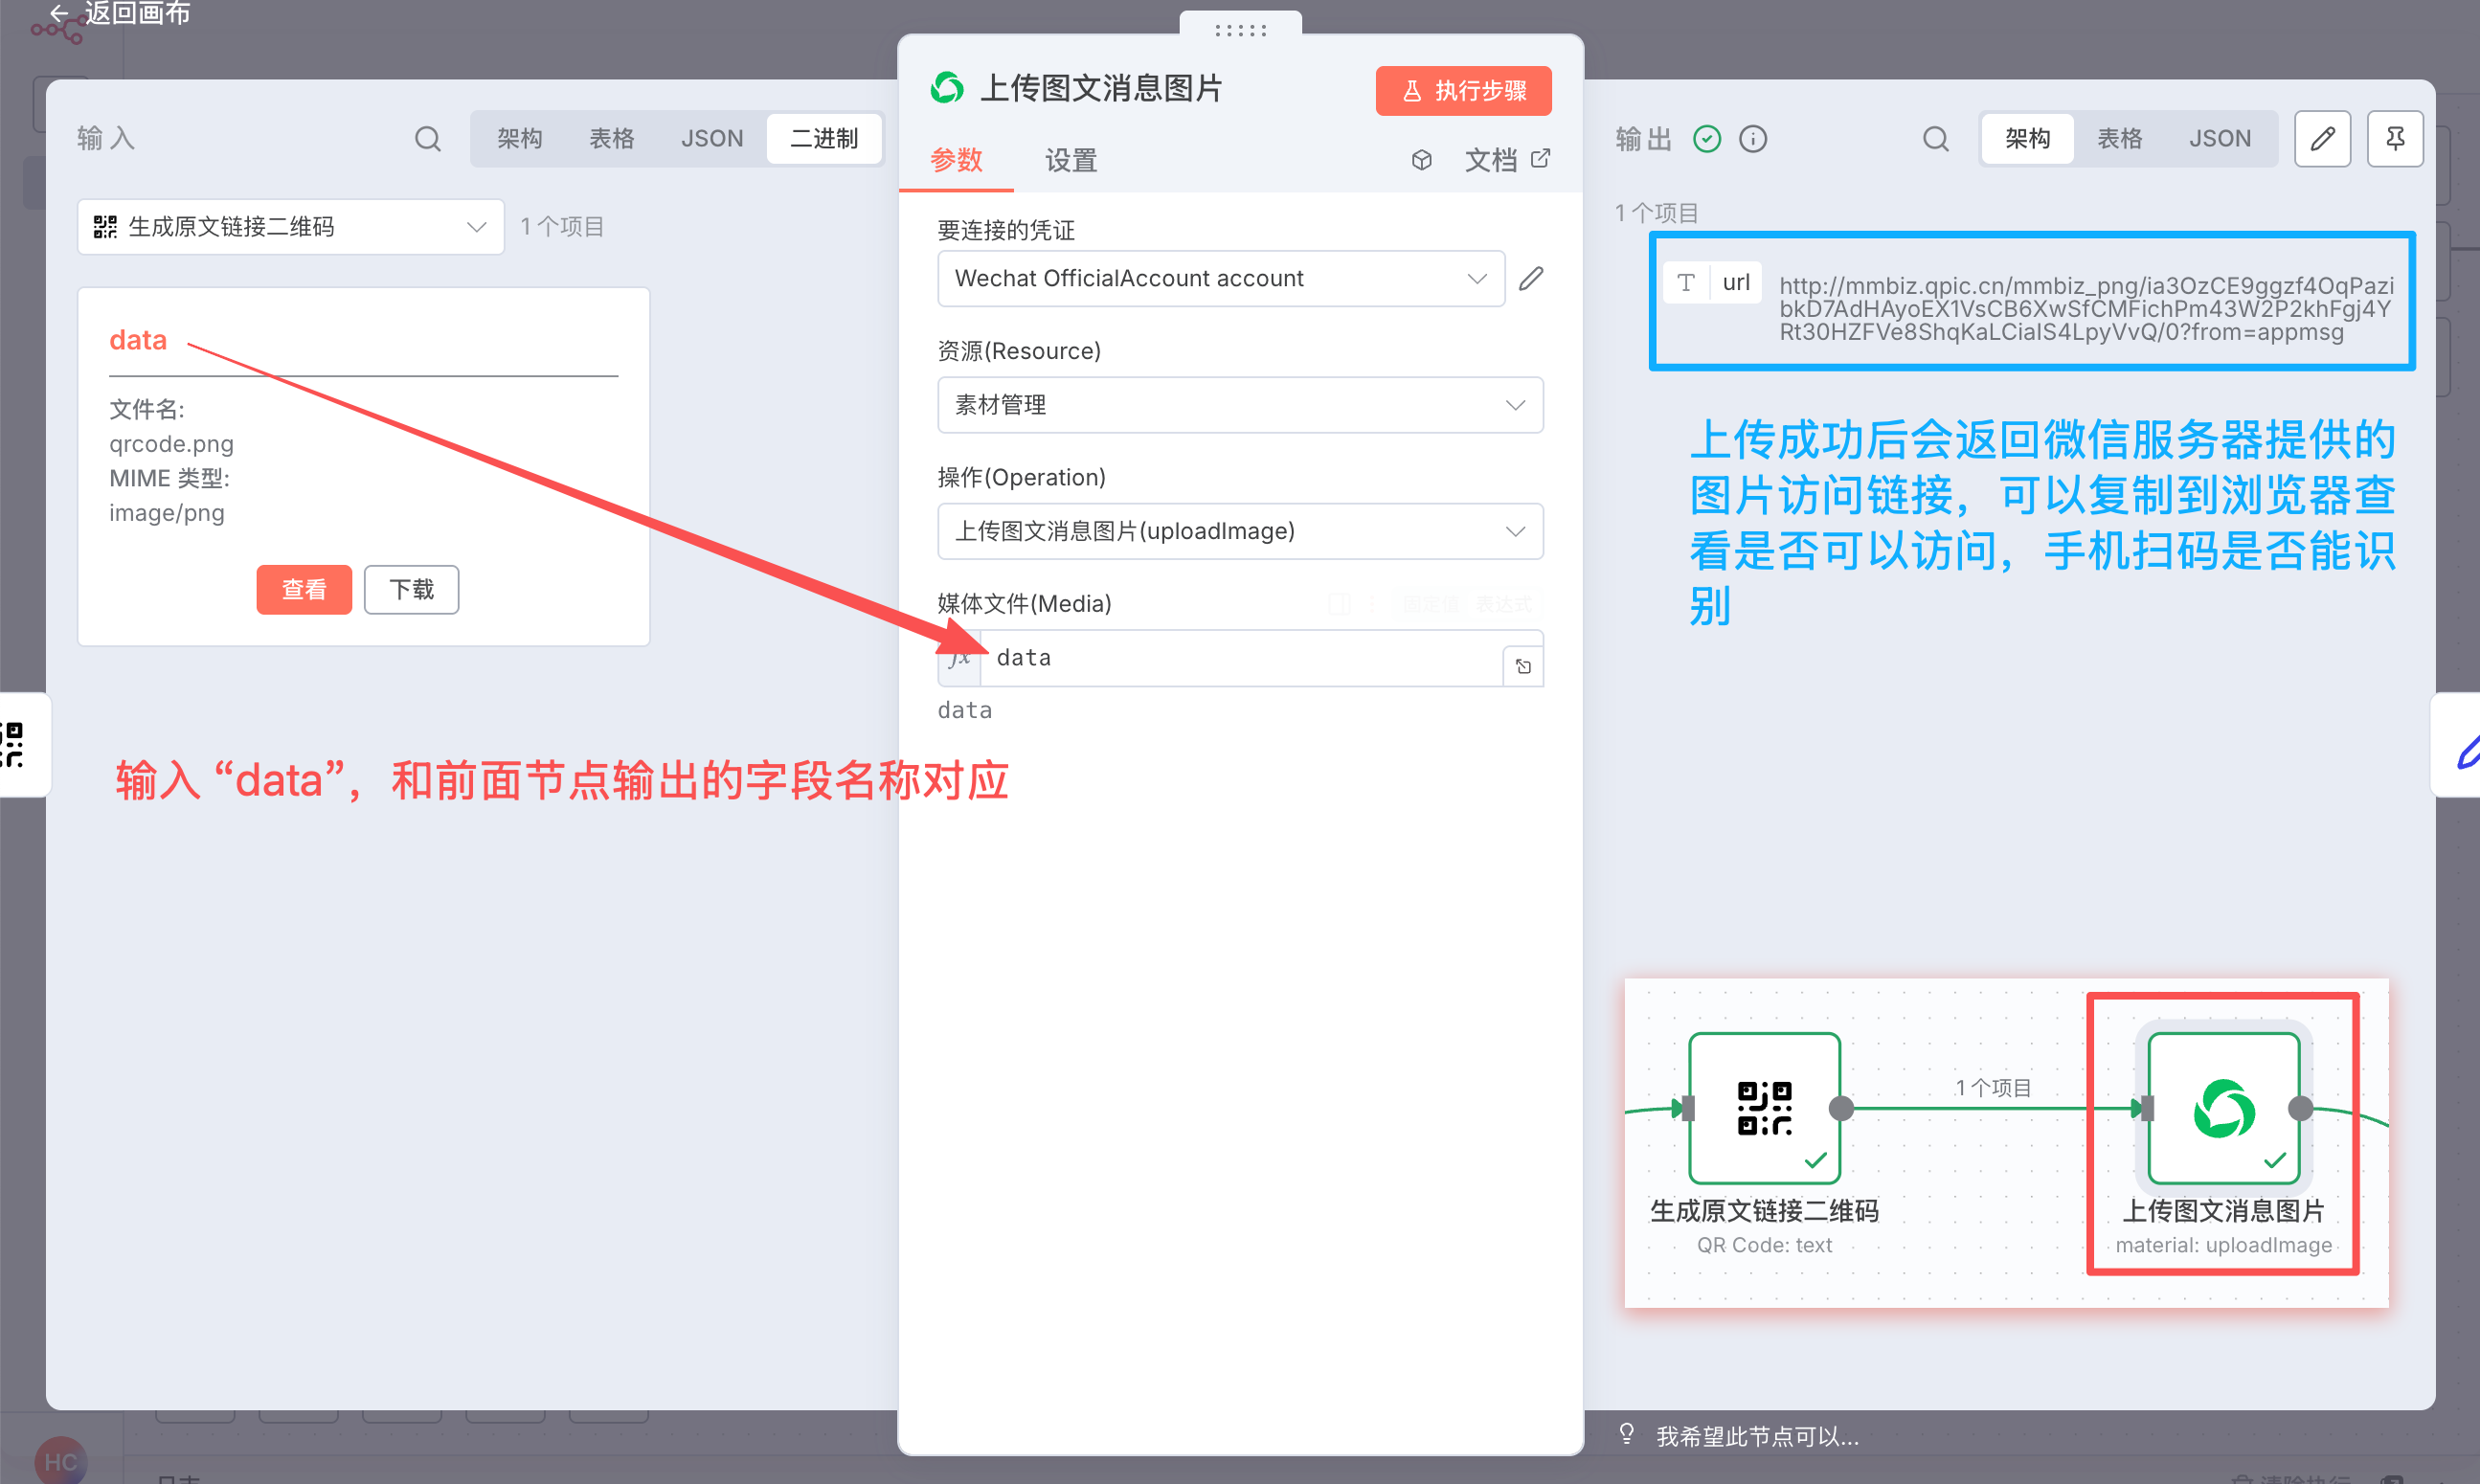Click the output panel search icon
The height and width of the screenshot is (1484, 2480).
(1935, 138)
